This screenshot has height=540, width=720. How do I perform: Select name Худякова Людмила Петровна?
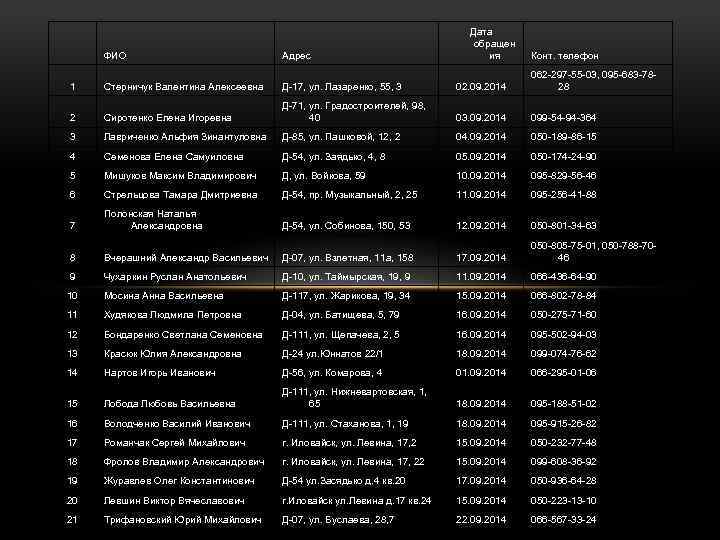[173, 315]
